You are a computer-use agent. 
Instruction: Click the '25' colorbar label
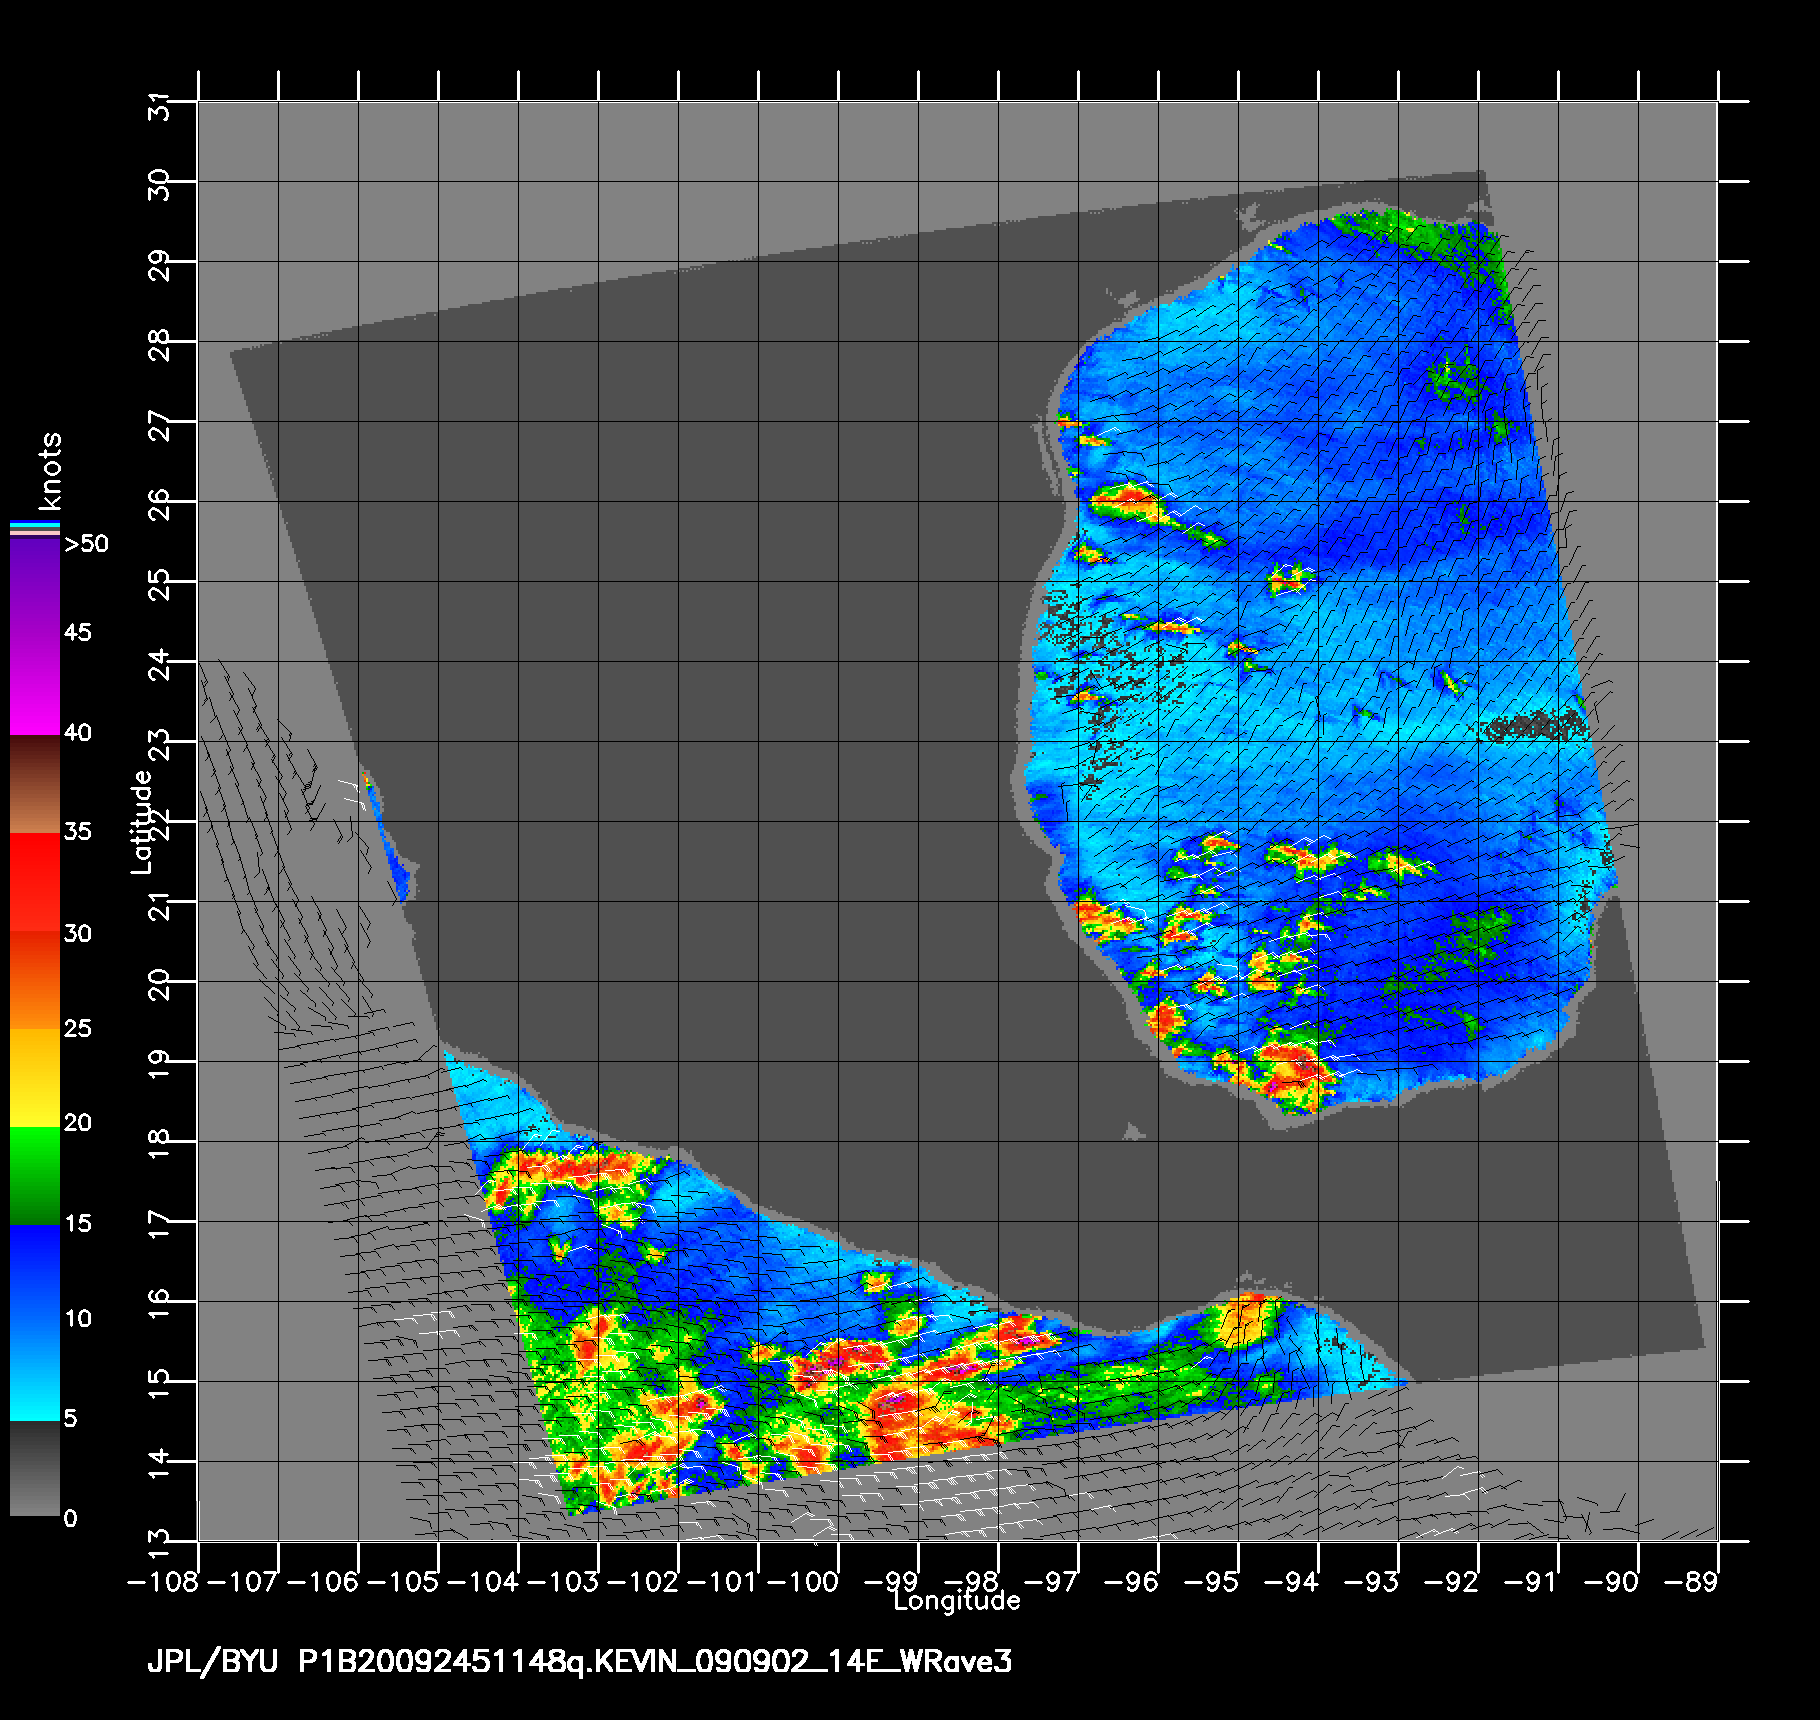(78, 1029)
